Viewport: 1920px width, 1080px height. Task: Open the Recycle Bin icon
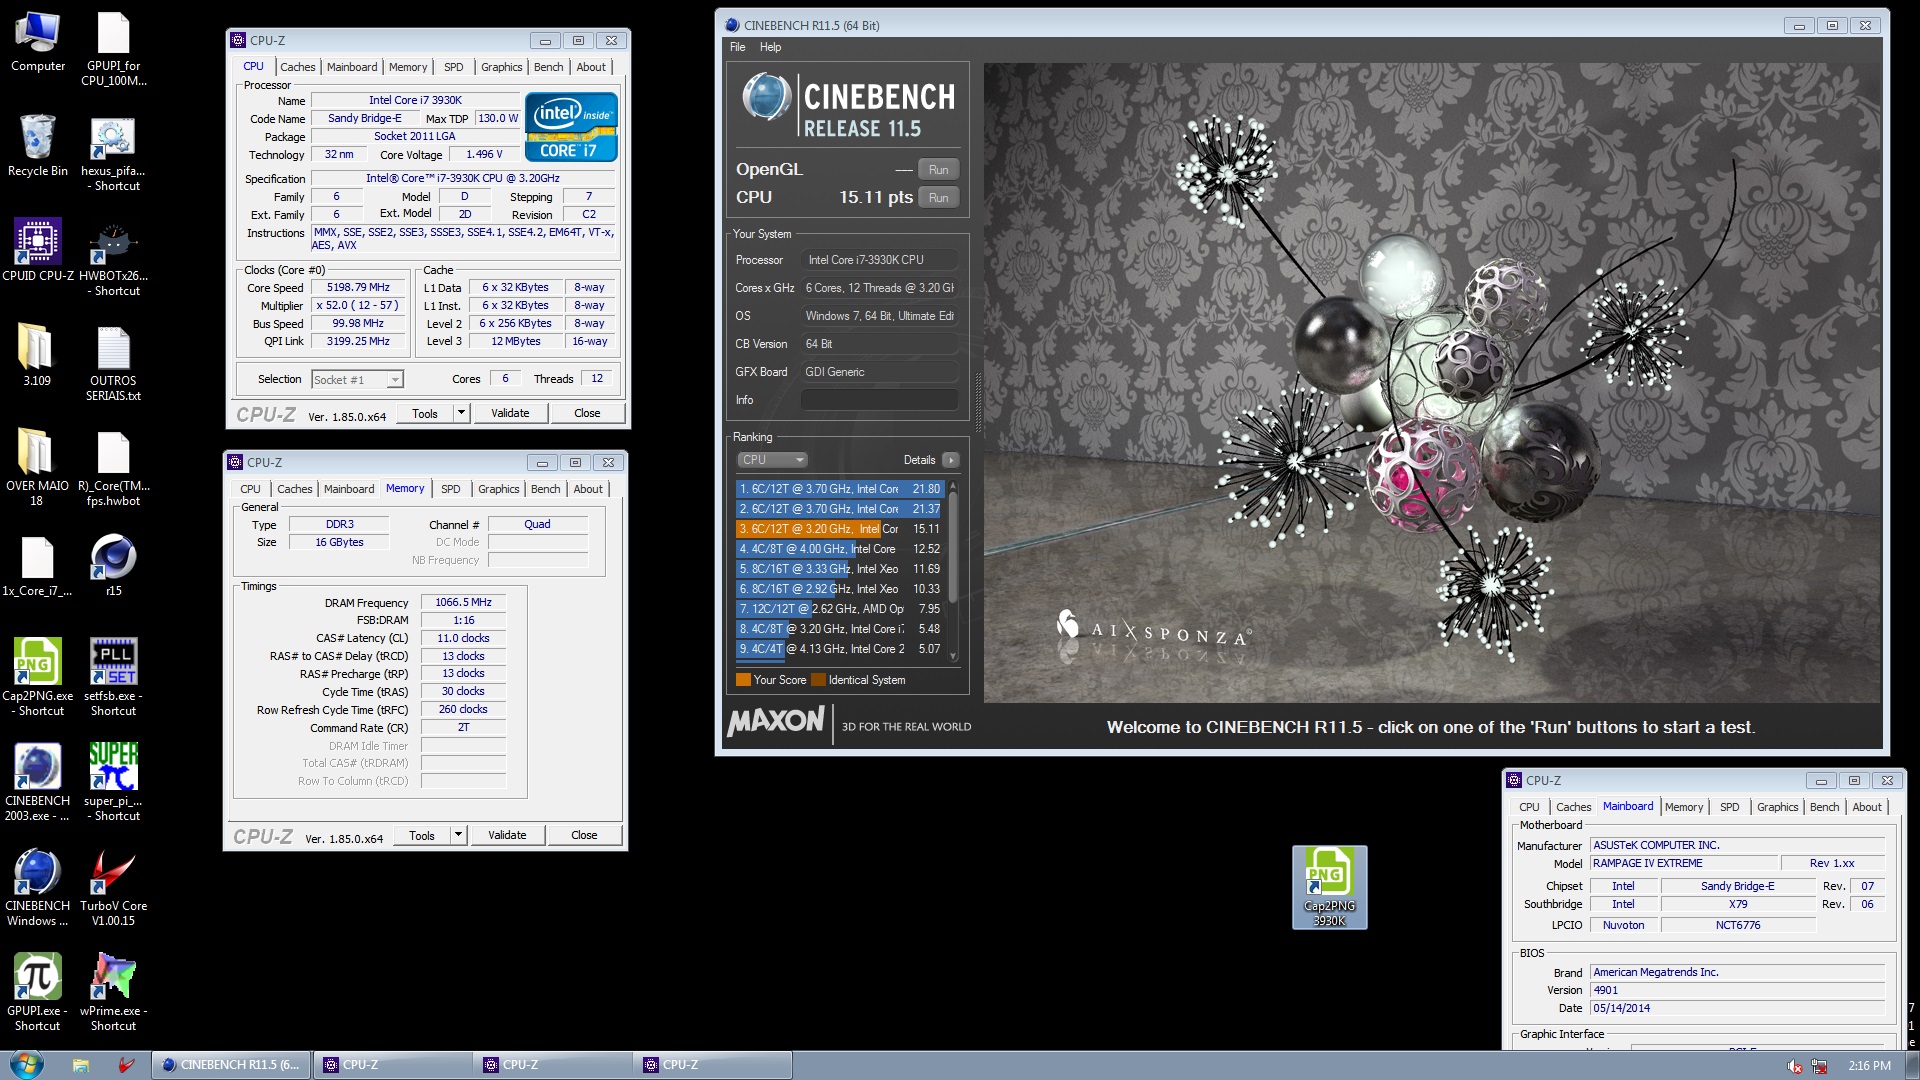38,146
